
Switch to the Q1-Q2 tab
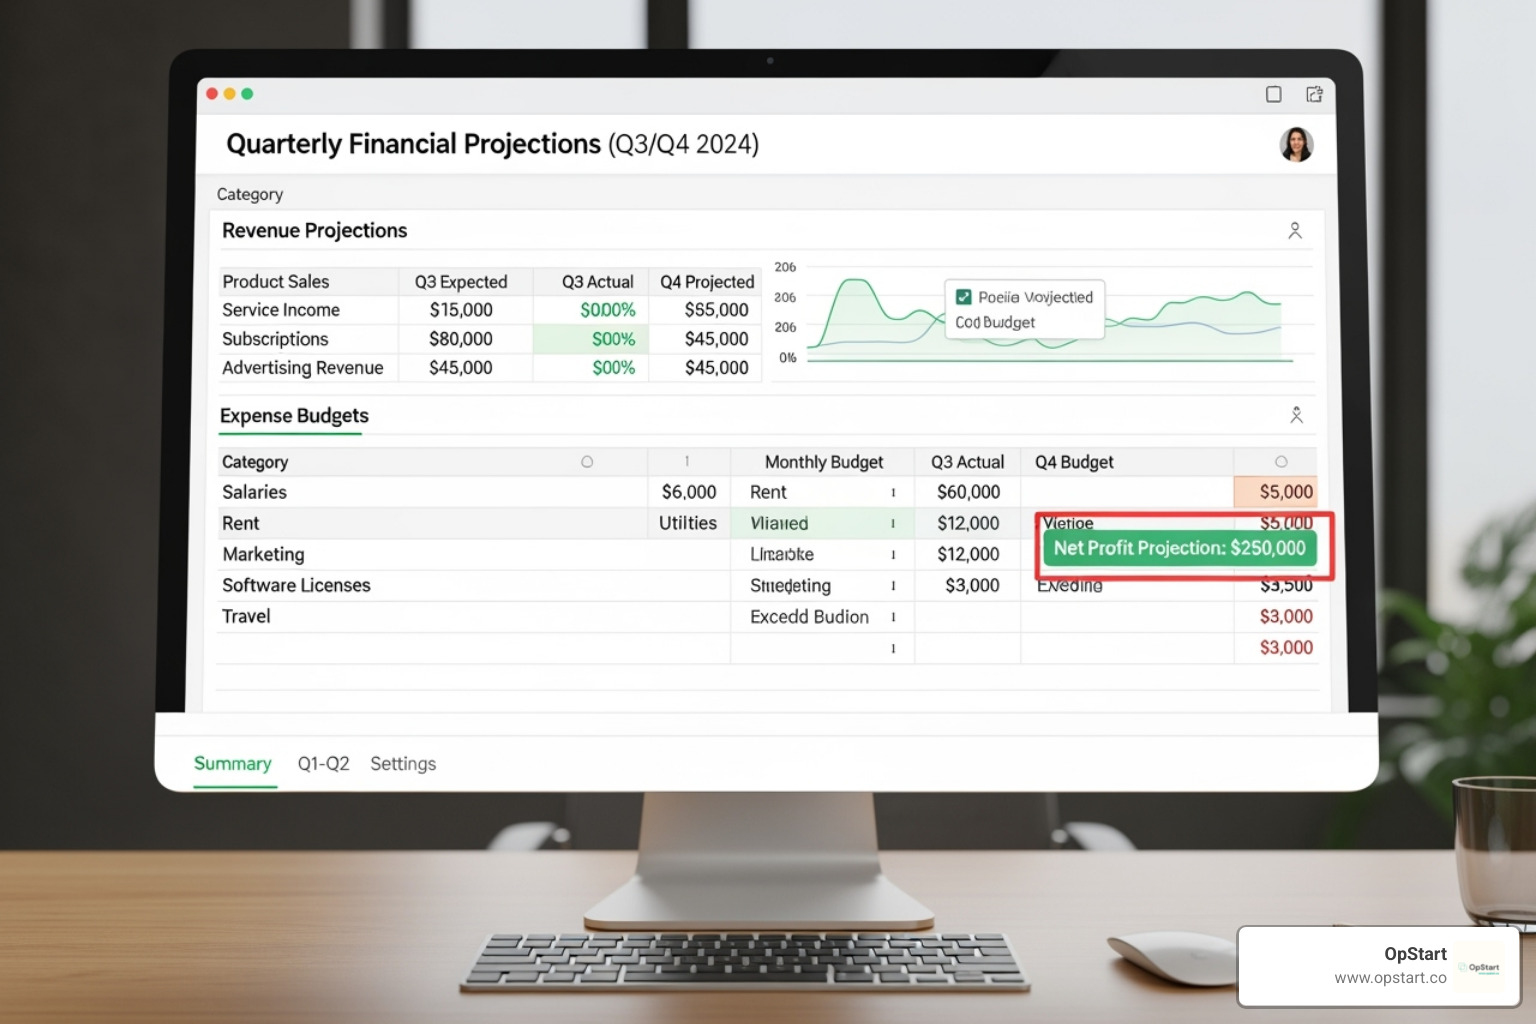(x=323, y=764)
